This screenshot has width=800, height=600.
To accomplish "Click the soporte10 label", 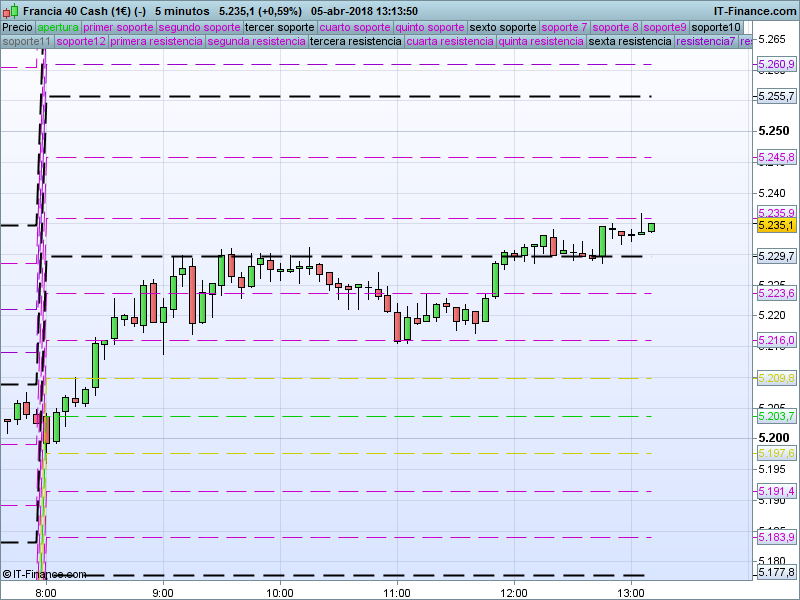I will tap(715, 28).
